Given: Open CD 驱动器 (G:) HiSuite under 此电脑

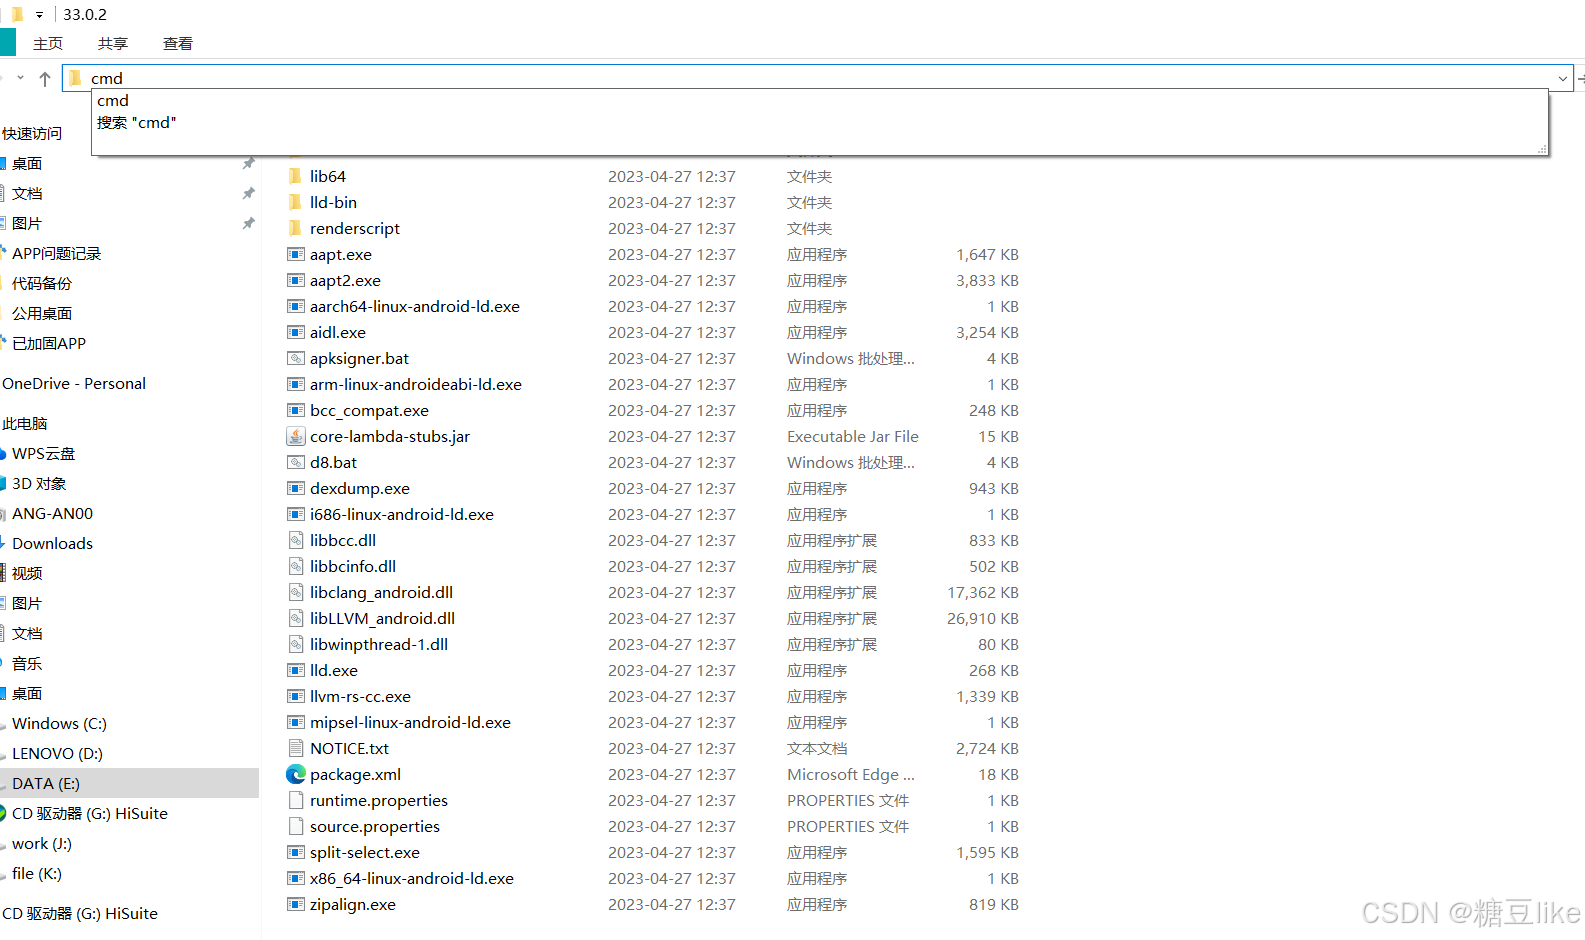Looking at the screenshot, I should coord(90,814).
